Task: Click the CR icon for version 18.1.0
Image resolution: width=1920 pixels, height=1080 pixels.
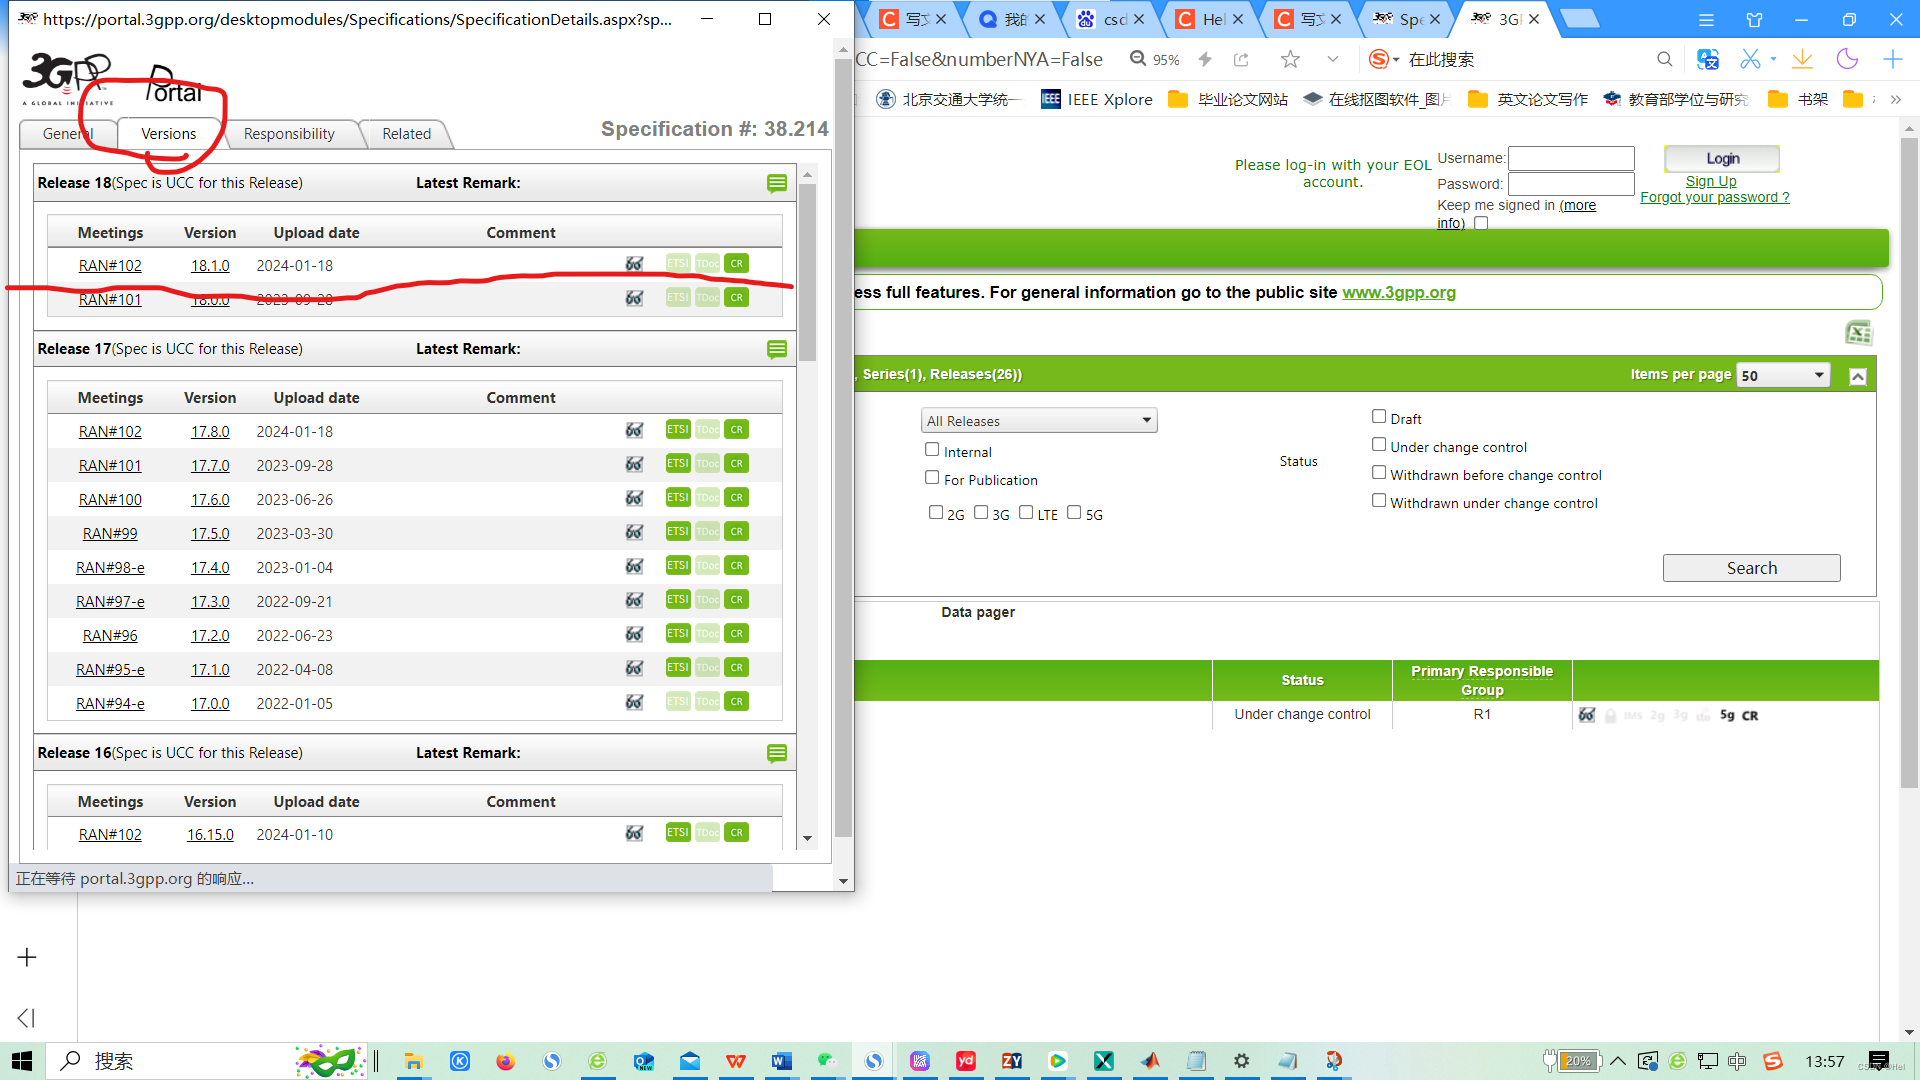Action: pyautogui.click(x=737, y=264)
